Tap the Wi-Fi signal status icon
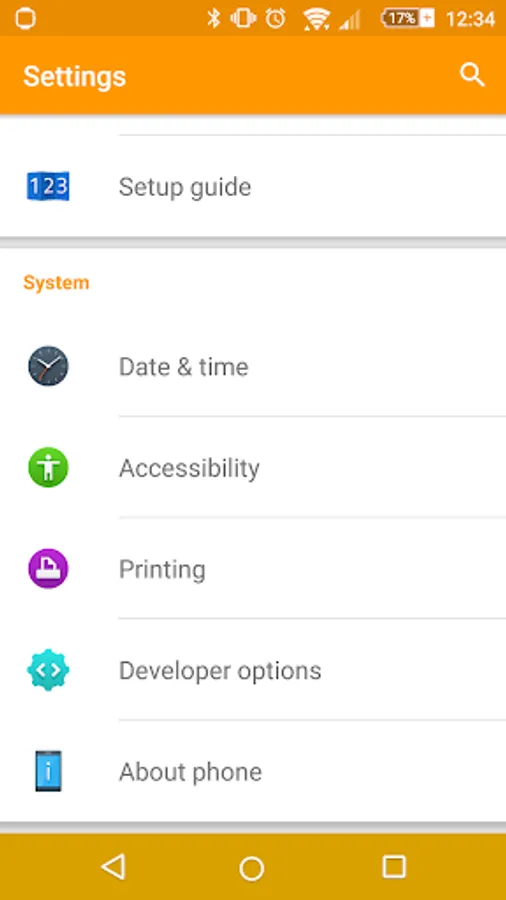 click(316, 19)
